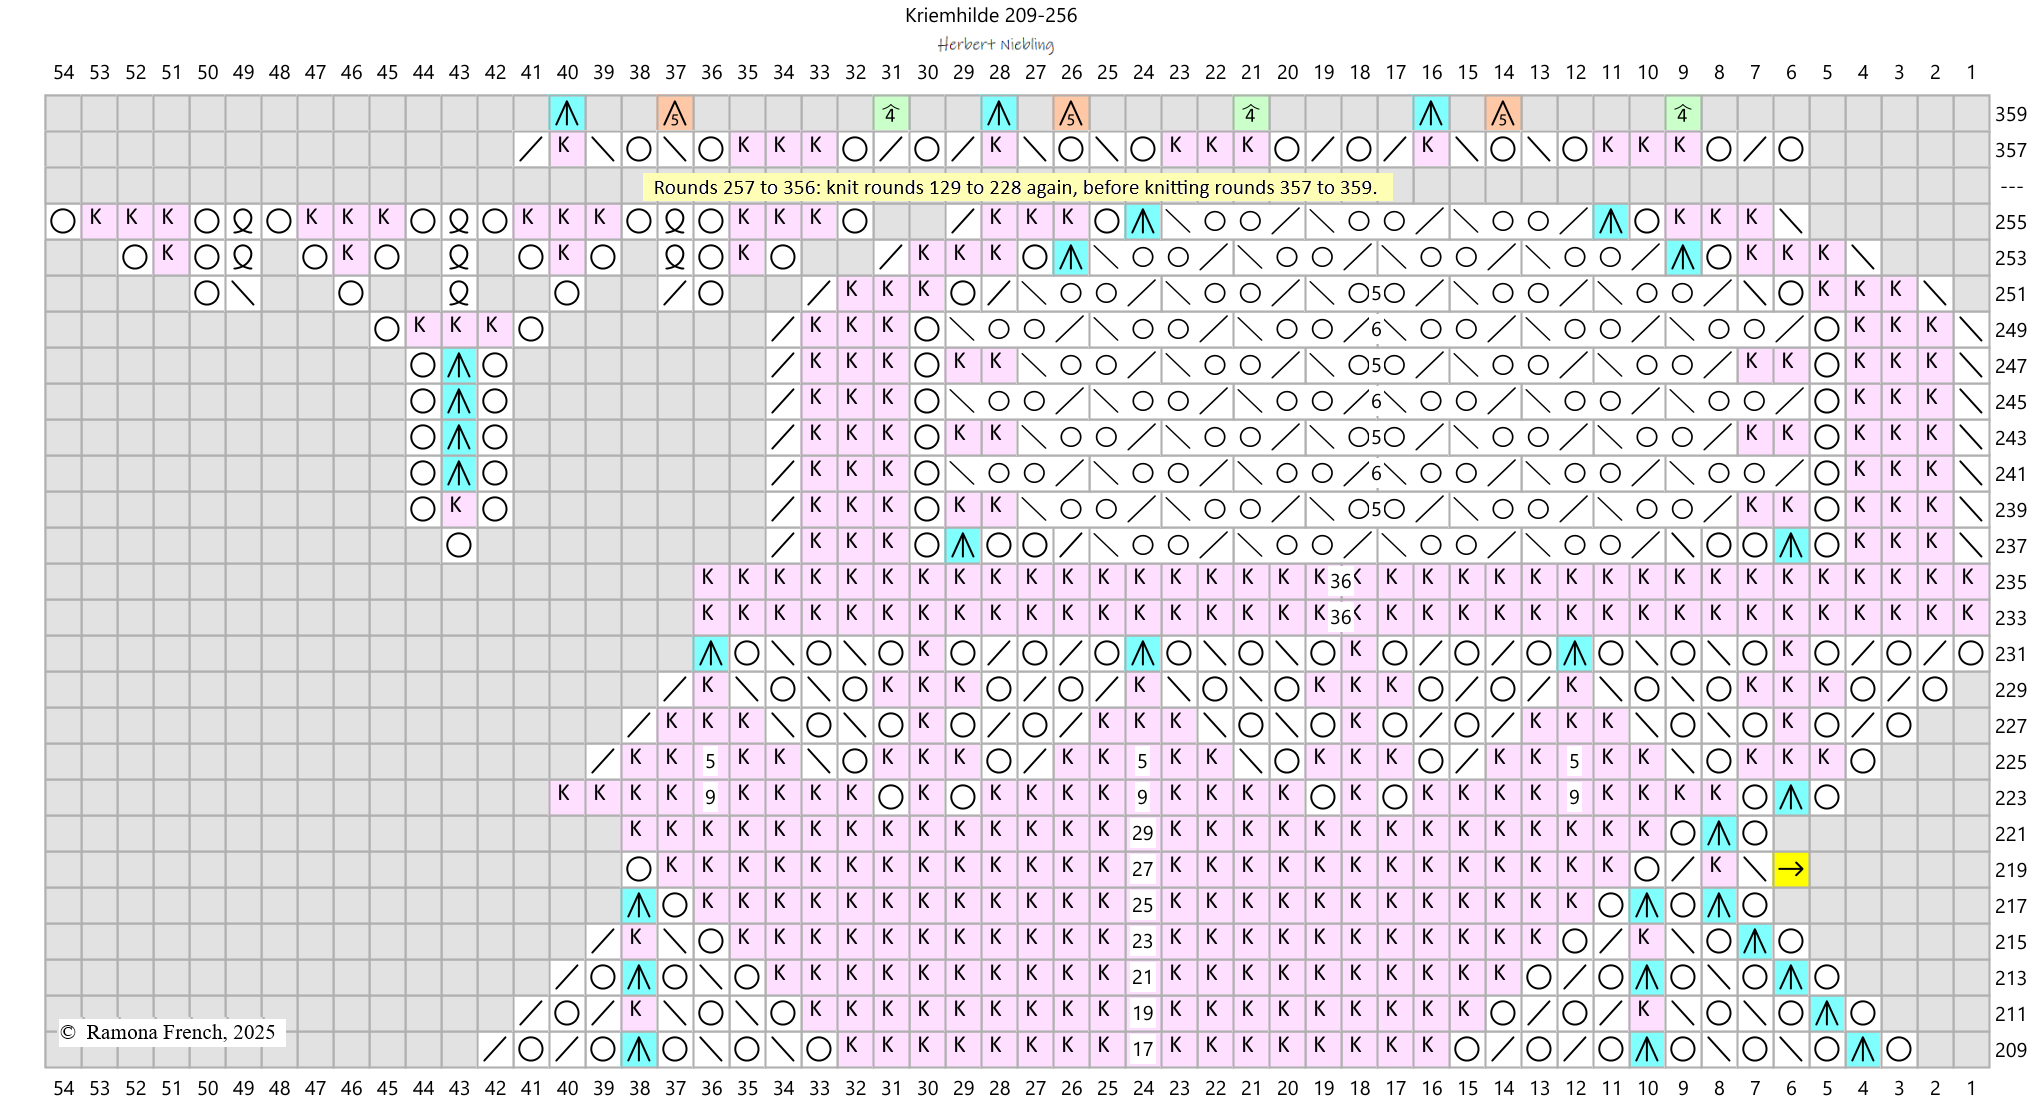The height and width of the screenshot is (1112, 2034).
Task: Click row label 359 on the right edge
Action: pos(2010,114)
